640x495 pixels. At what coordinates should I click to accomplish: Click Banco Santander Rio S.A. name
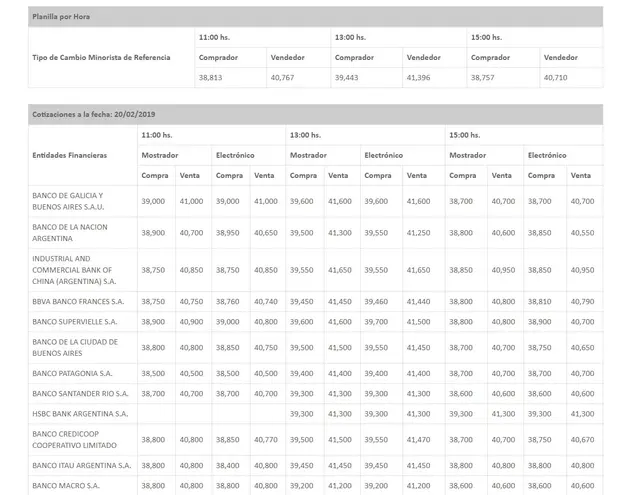click(x=80, y=393)
